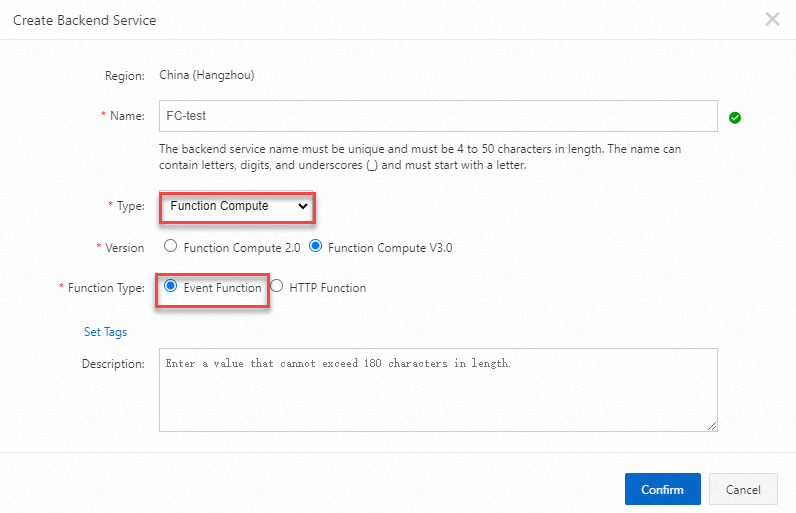Image resolution: width=796 pixels, height=513 pixels.
Task: Click the green name validation checkmark
Action: point(735,117)
